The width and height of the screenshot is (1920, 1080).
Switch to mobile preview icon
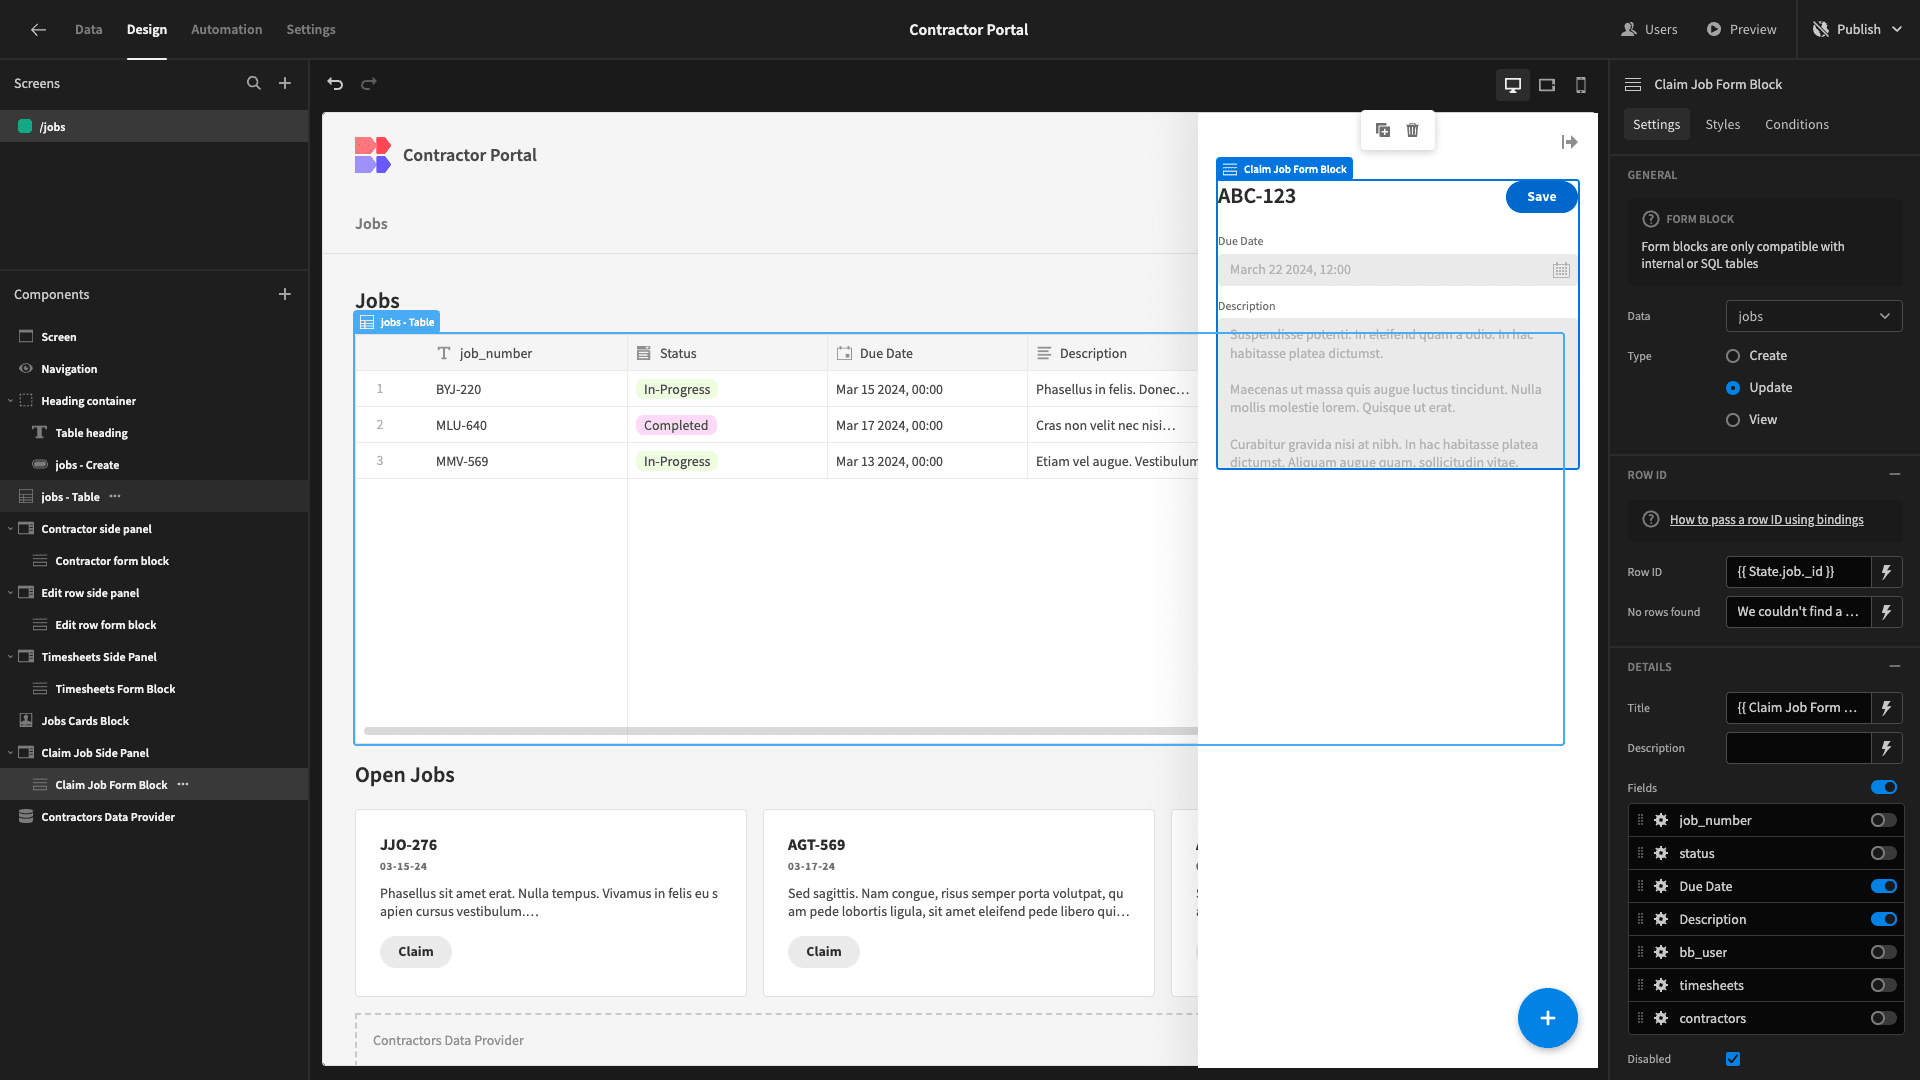click(x=1581, y=85)
